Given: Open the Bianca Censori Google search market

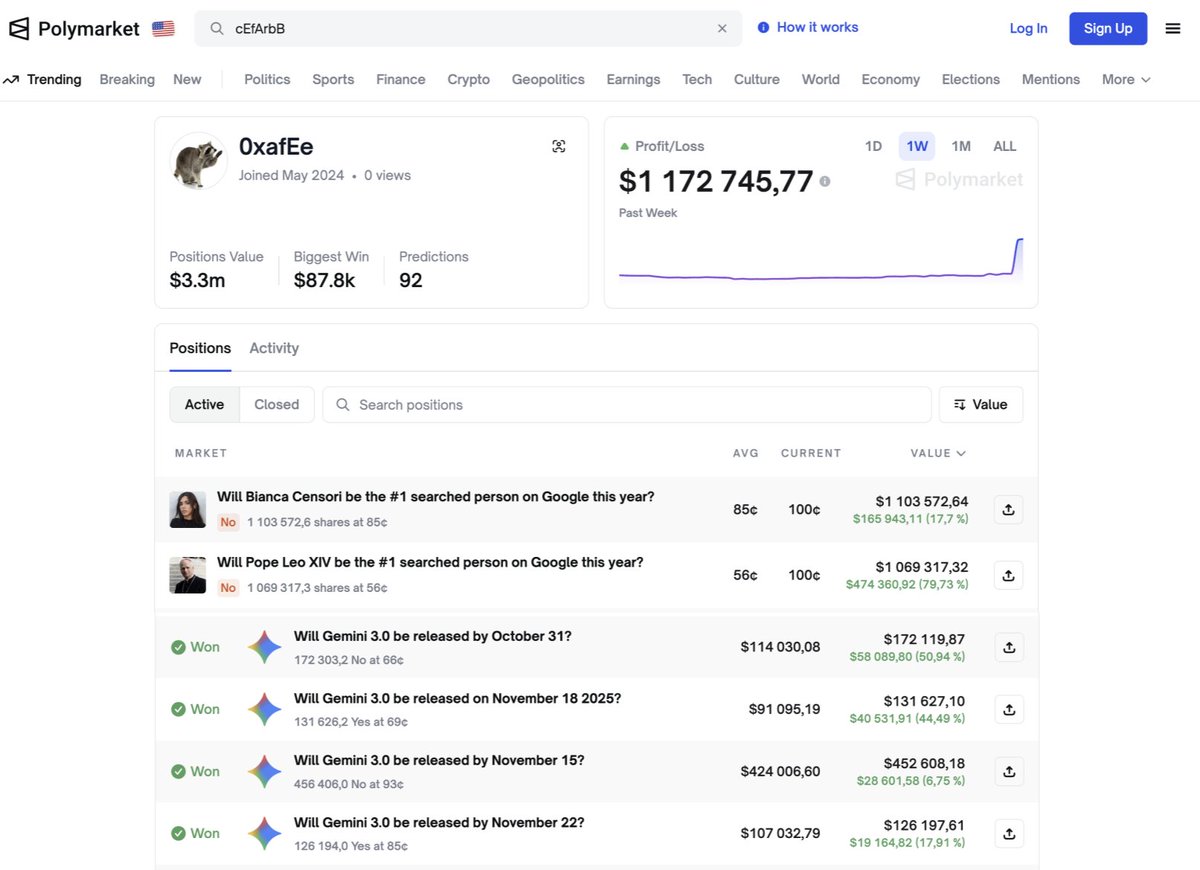Looking at the screenshot, I should click(435, 497).
